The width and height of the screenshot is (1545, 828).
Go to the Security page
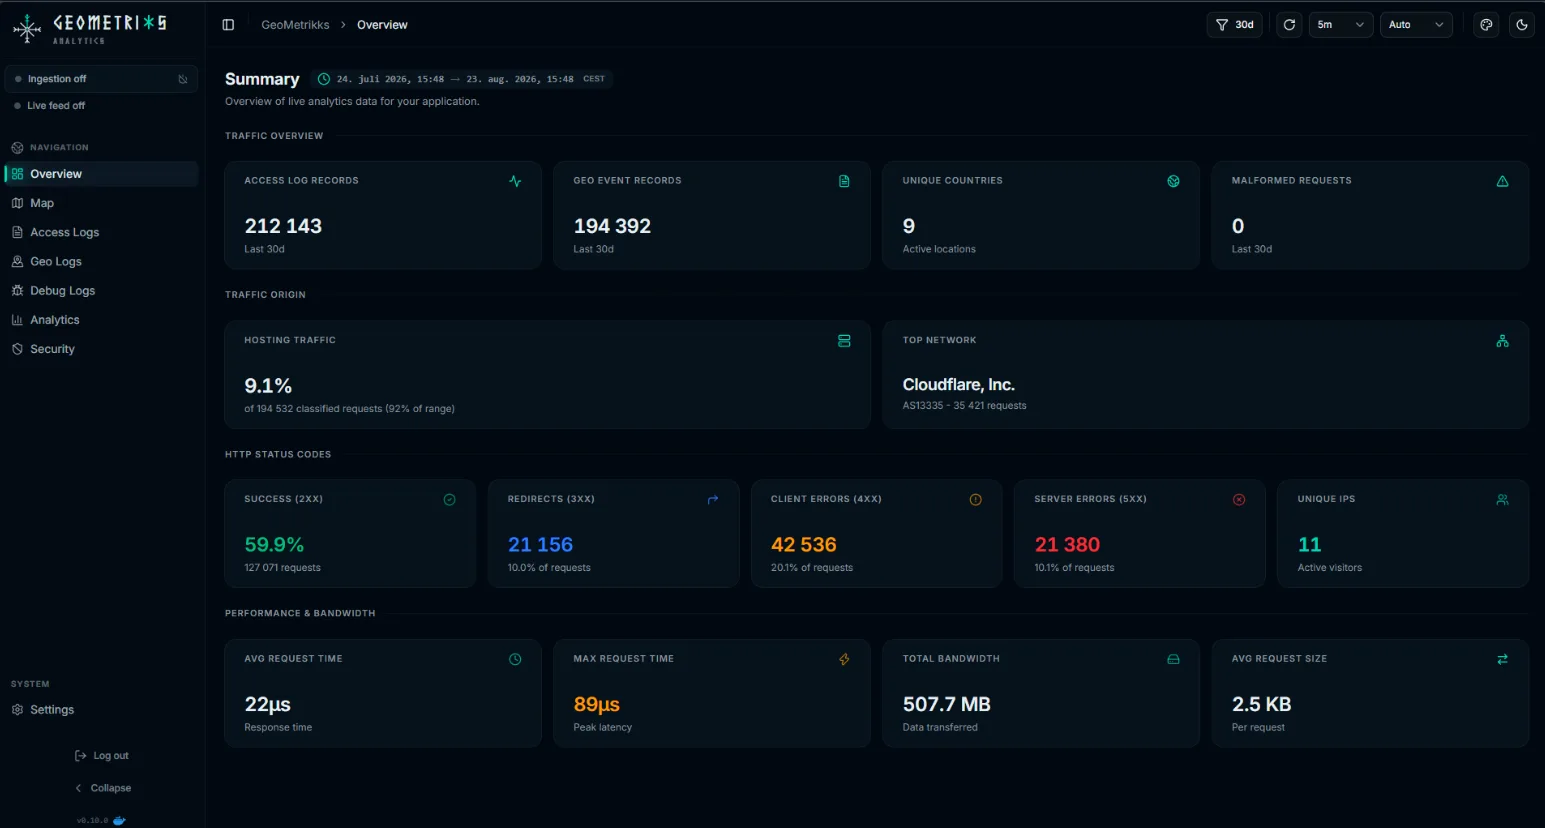(101, 349)
